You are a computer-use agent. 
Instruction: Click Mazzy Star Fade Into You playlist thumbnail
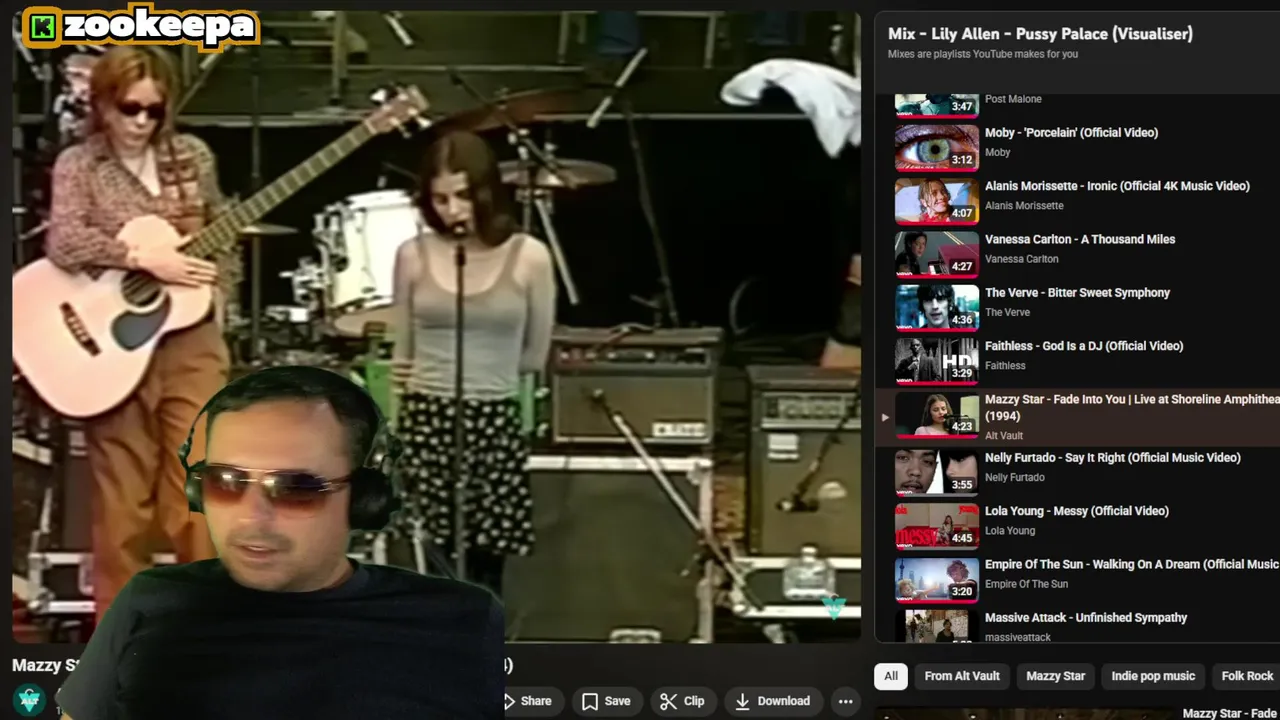pyautogui.click(x=937, y=415)
